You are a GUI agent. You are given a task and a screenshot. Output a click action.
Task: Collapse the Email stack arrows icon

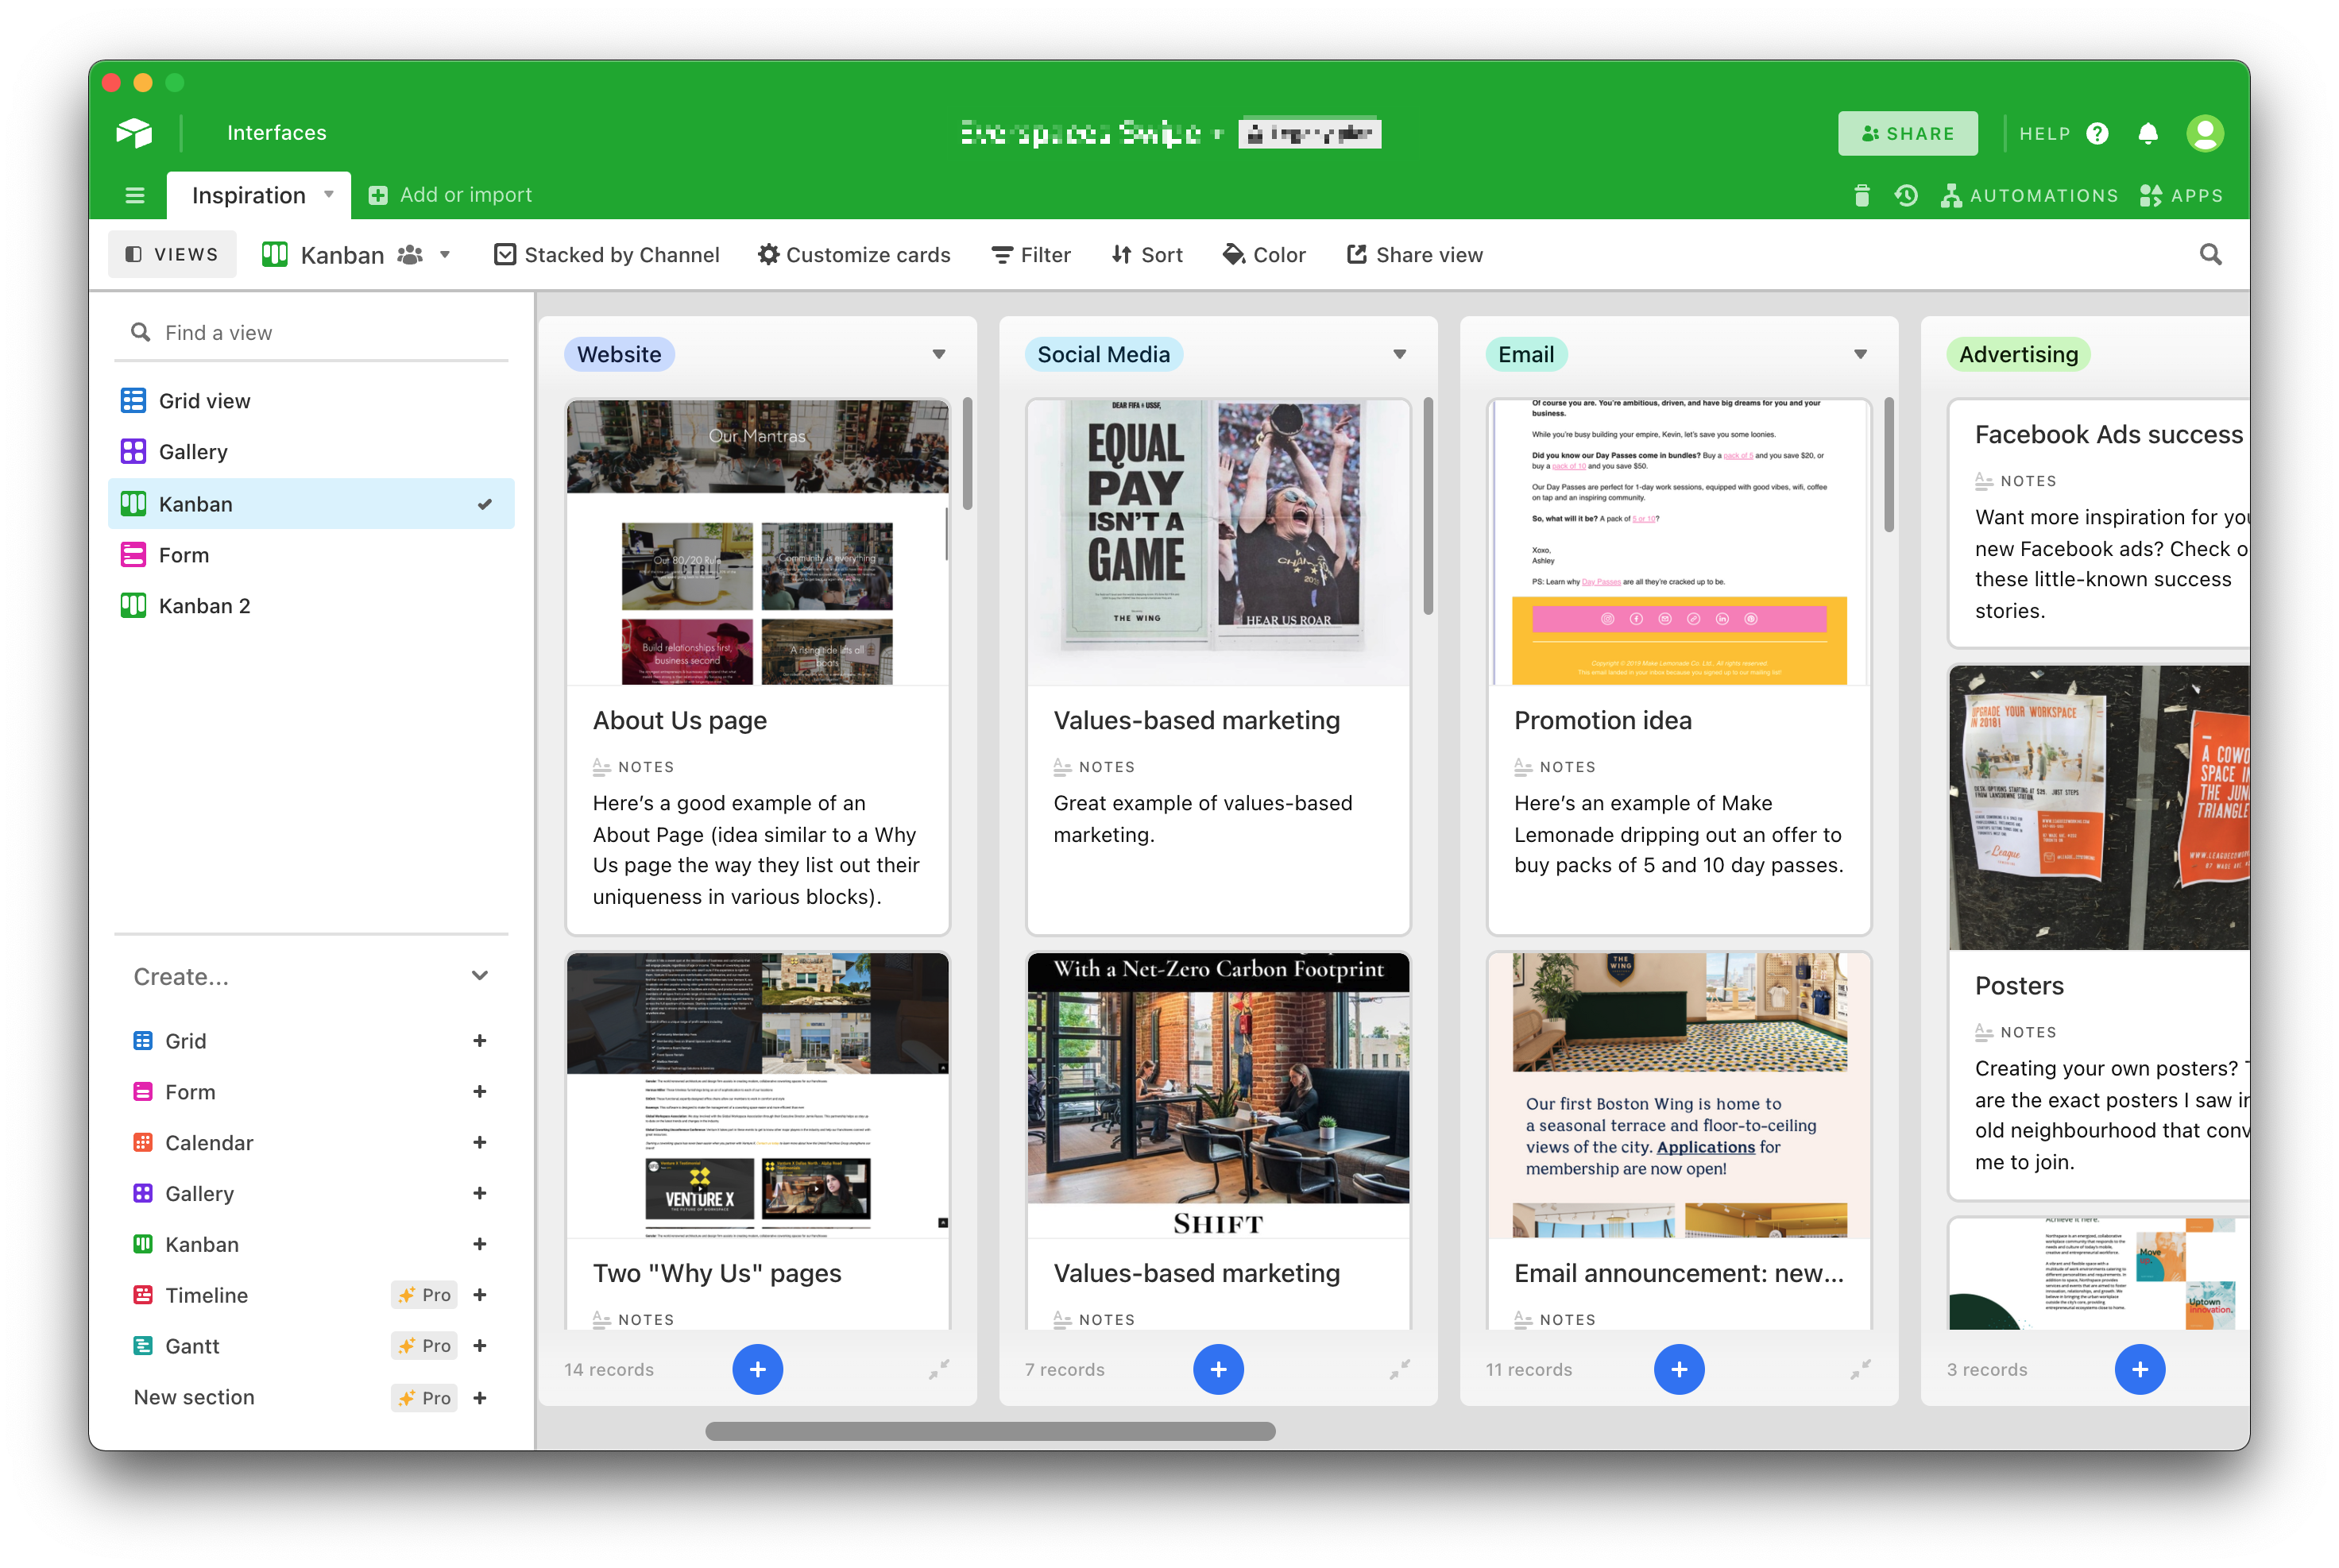pyautogui.click(x=1859, y=1369)
